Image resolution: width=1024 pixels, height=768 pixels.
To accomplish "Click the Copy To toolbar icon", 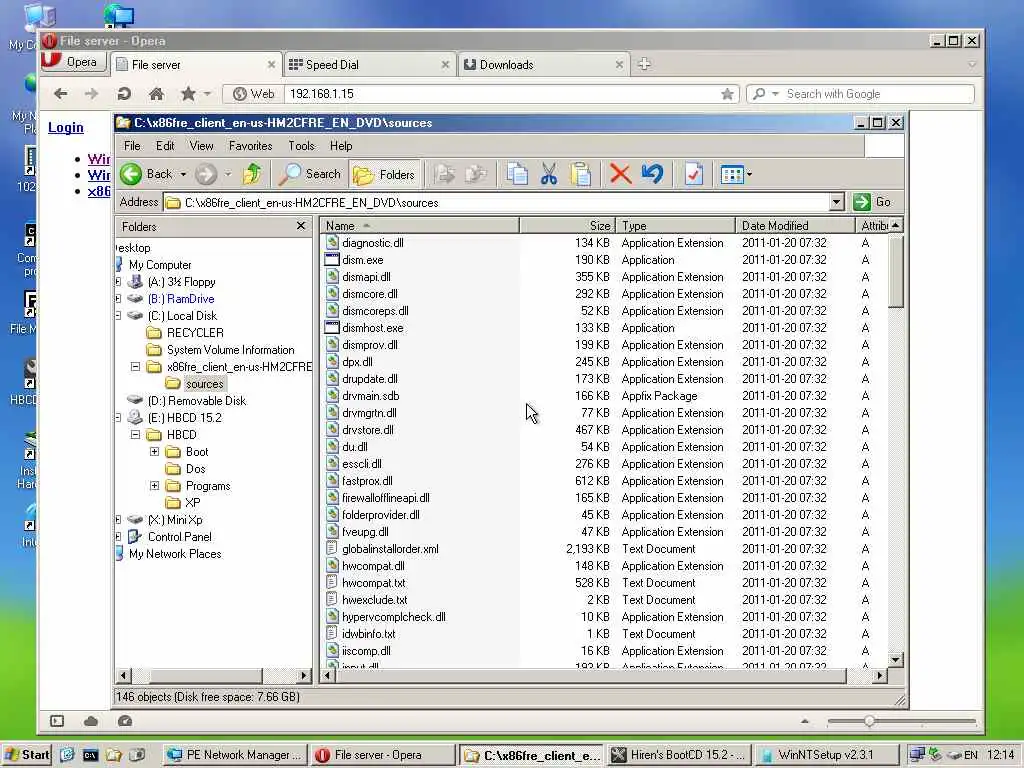I will coord(476,174).
